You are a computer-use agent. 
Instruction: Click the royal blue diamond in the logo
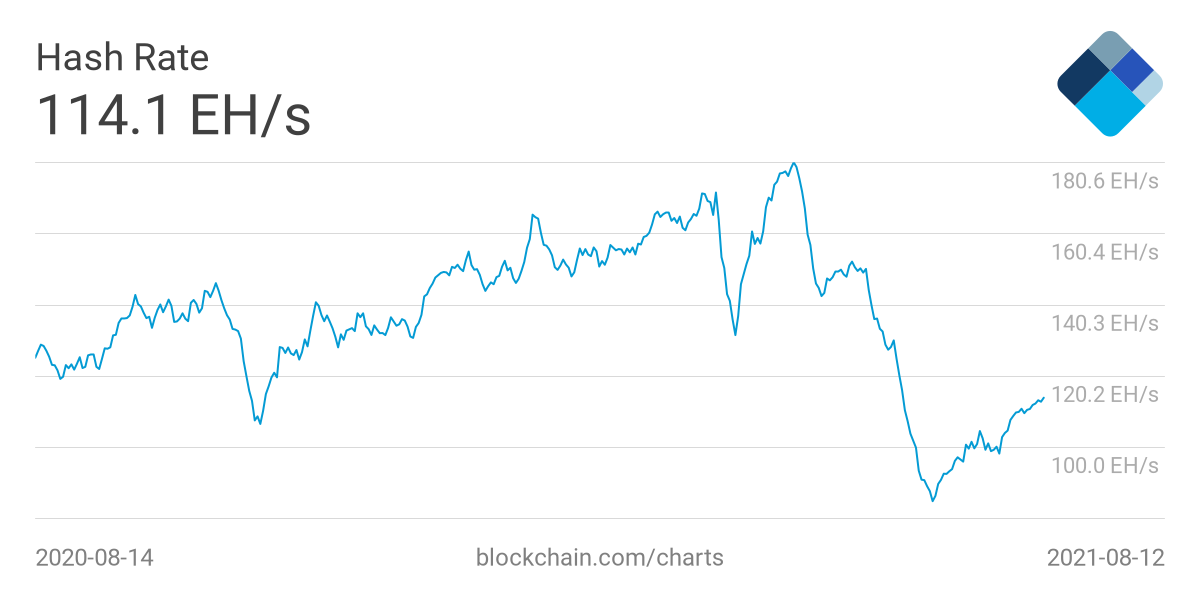1133,69
